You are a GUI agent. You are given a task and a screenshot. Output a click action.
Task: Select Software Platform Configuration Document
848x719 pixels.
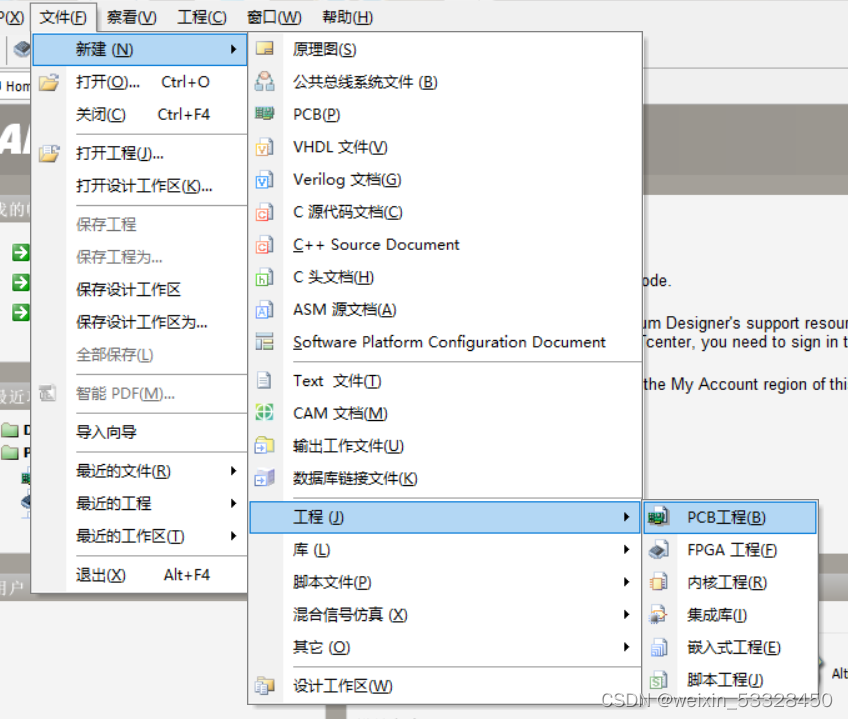click(449, 342)
